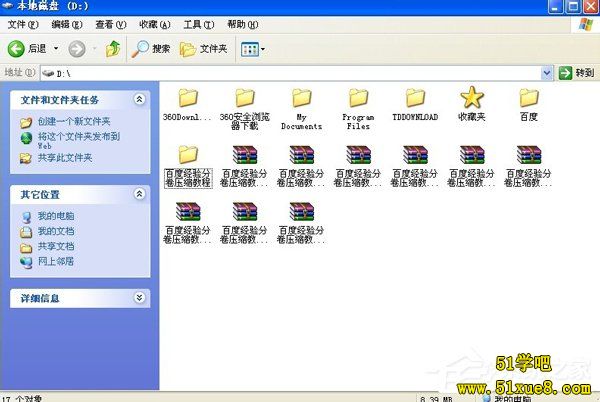Select the 收藏夹 star folder icon

[472, 98]
